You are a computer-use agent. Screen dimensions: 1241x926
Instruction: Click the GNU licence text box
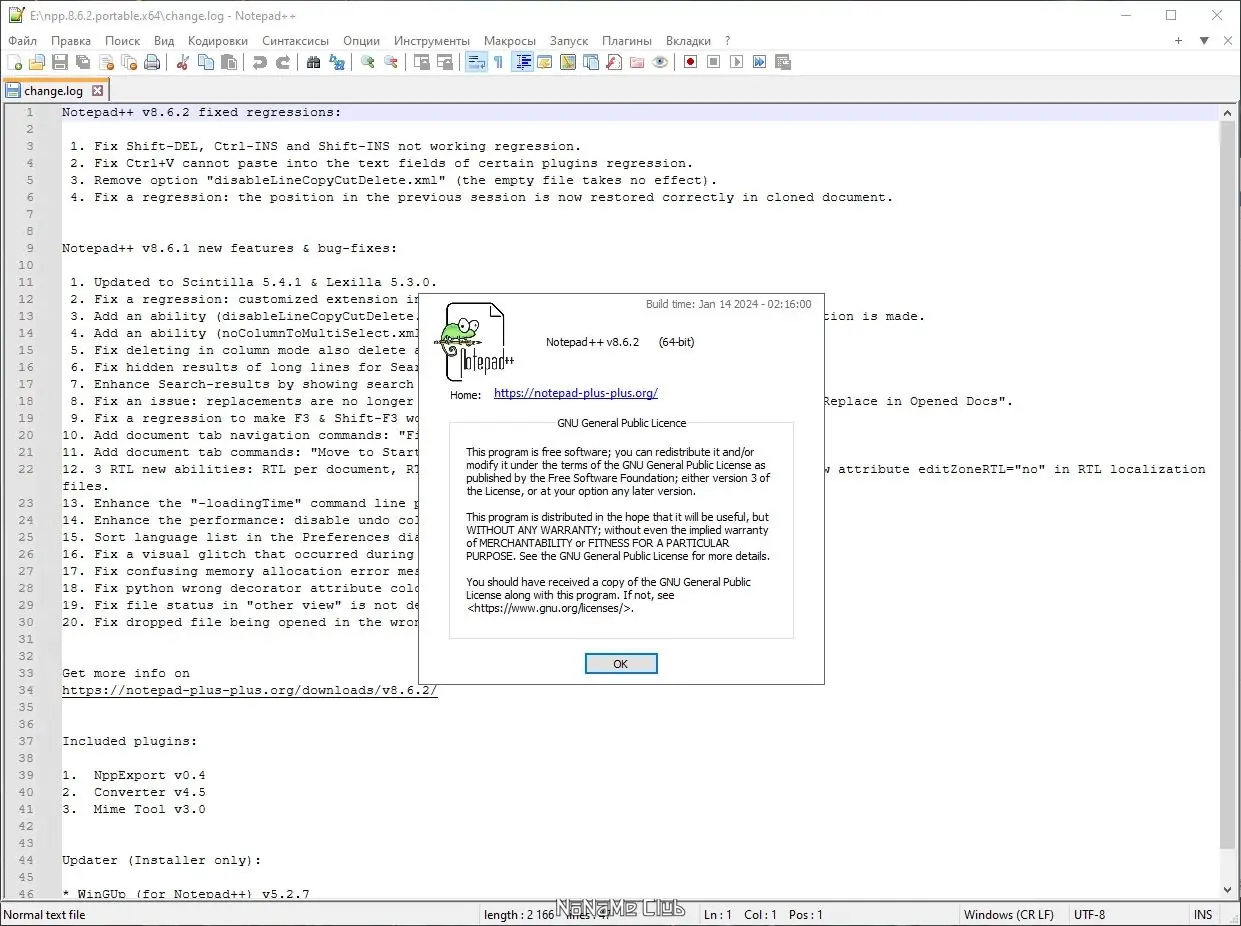621,530
